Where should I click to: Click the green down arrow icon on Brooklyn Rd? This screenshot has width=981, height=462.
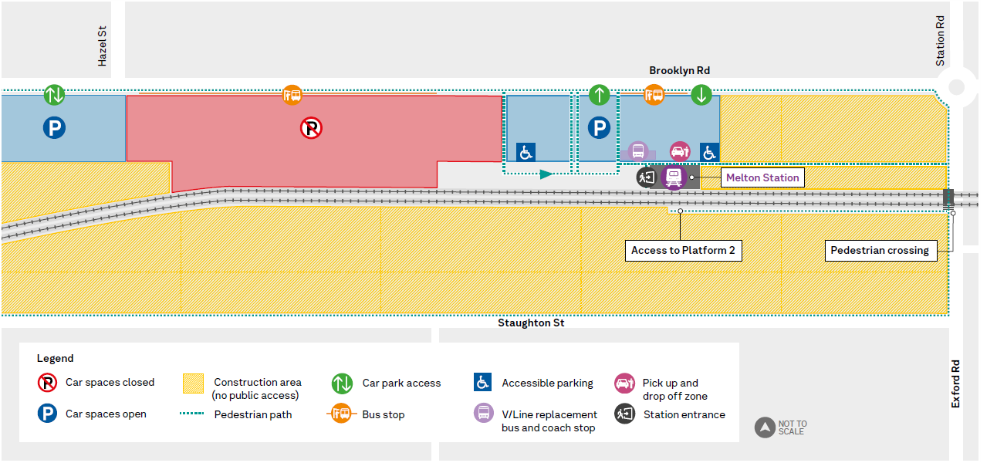click(701, 95)
